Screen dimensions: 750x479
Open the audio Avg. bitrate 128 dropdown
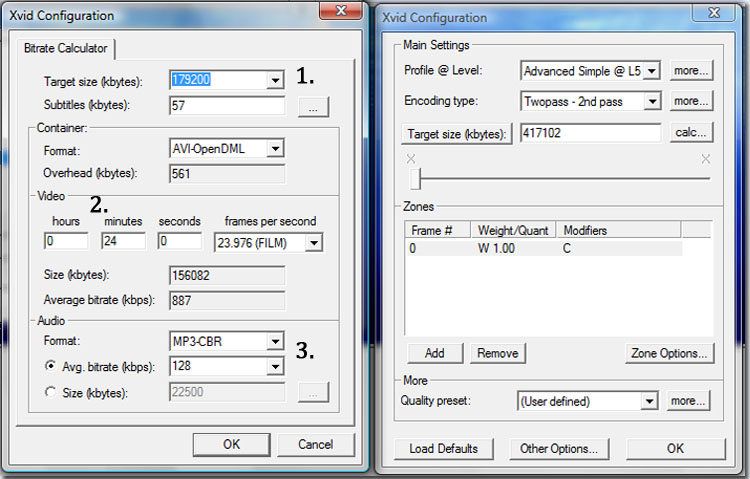click(x=276, y=367)
